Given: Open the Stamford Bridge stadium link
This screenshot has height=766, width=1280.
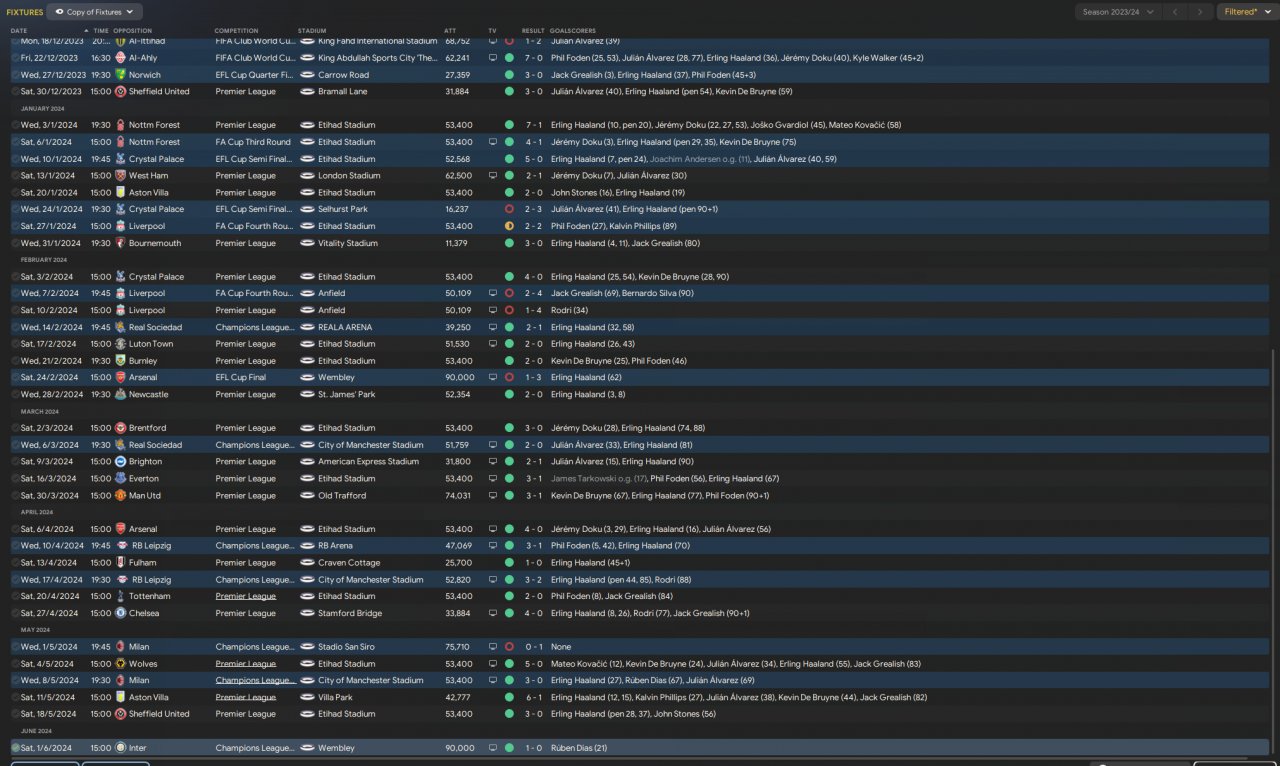Looking at the screenshot, I should [x=350, y=614].
